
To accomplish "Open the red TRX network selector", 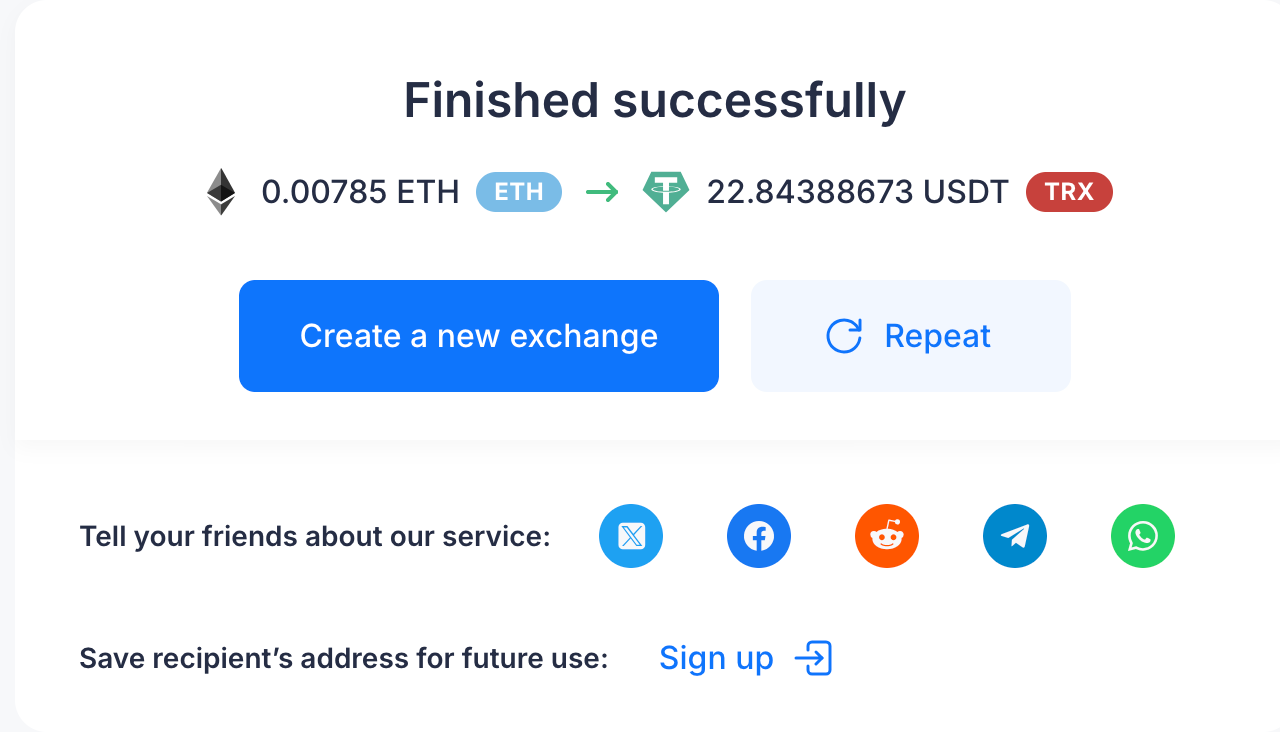I will point(1069,191).
